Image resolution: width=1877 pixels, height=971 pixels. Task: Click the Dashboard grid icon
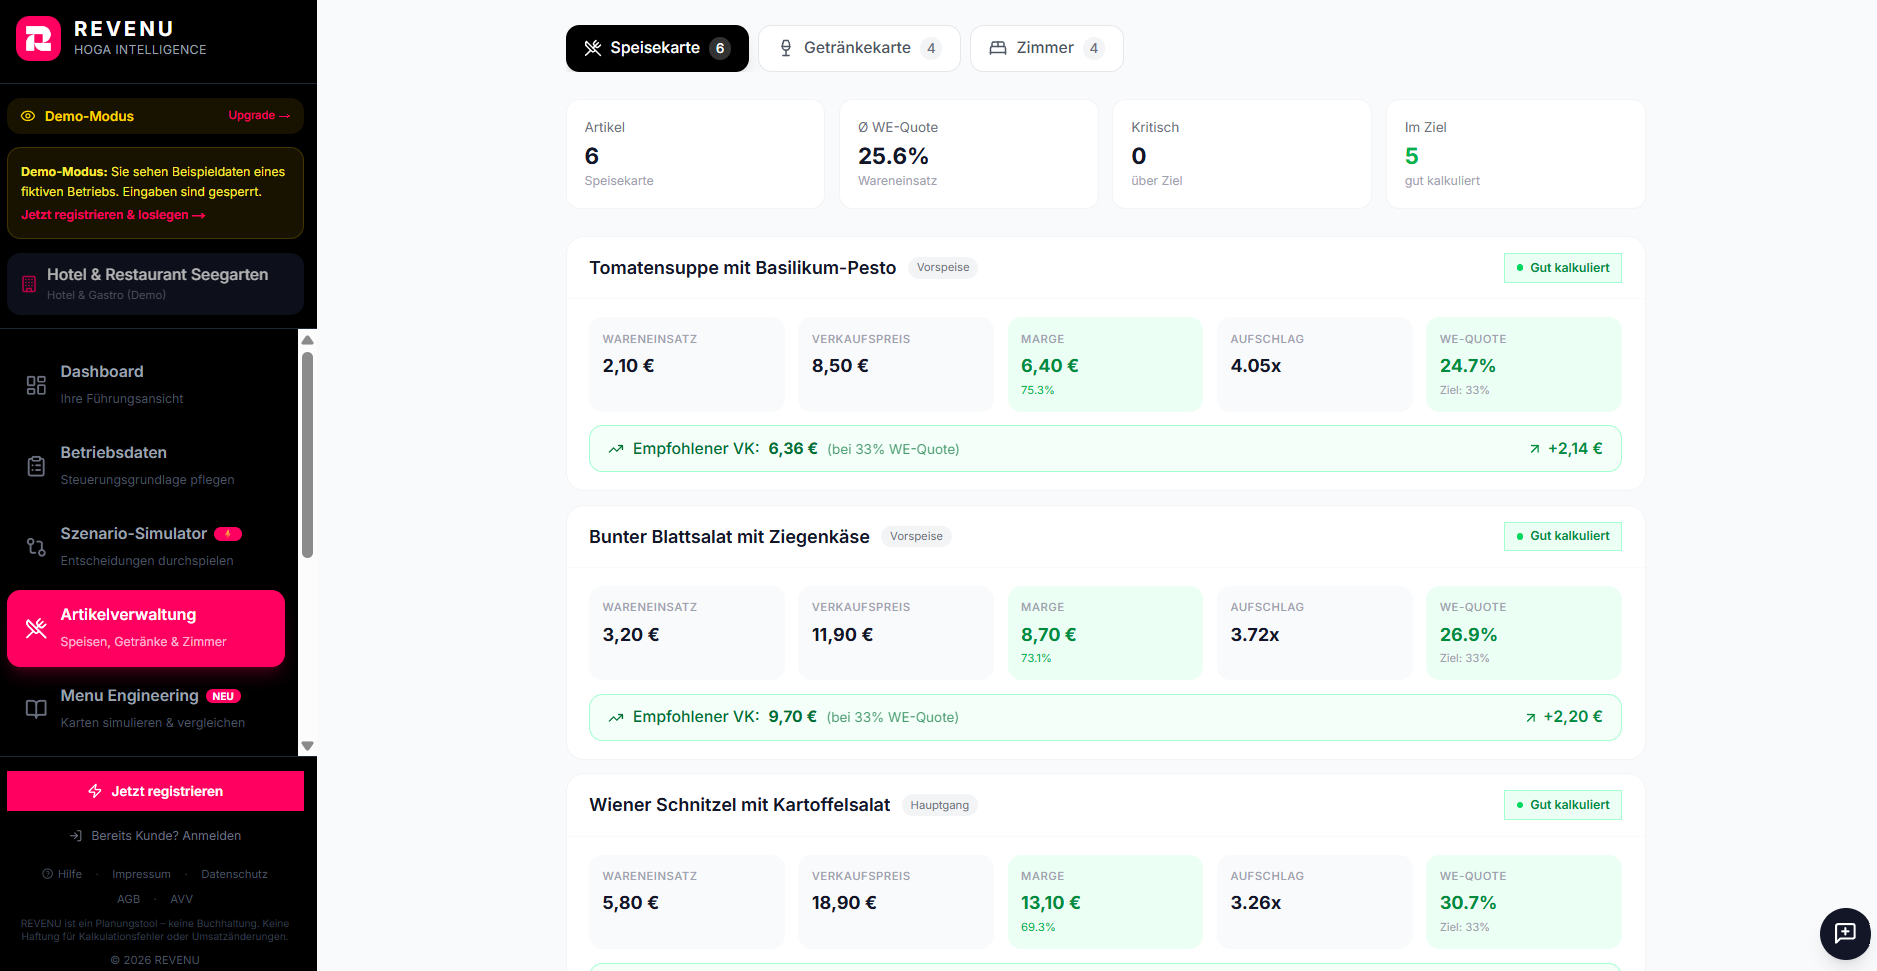(x=36, y=385)
